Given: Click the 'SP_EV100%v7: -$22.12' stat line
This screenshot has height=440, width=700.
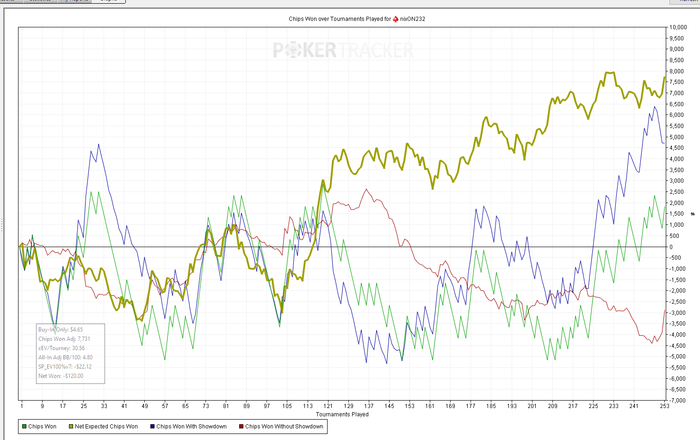Looking at the screenshot, I should point(65,367).
